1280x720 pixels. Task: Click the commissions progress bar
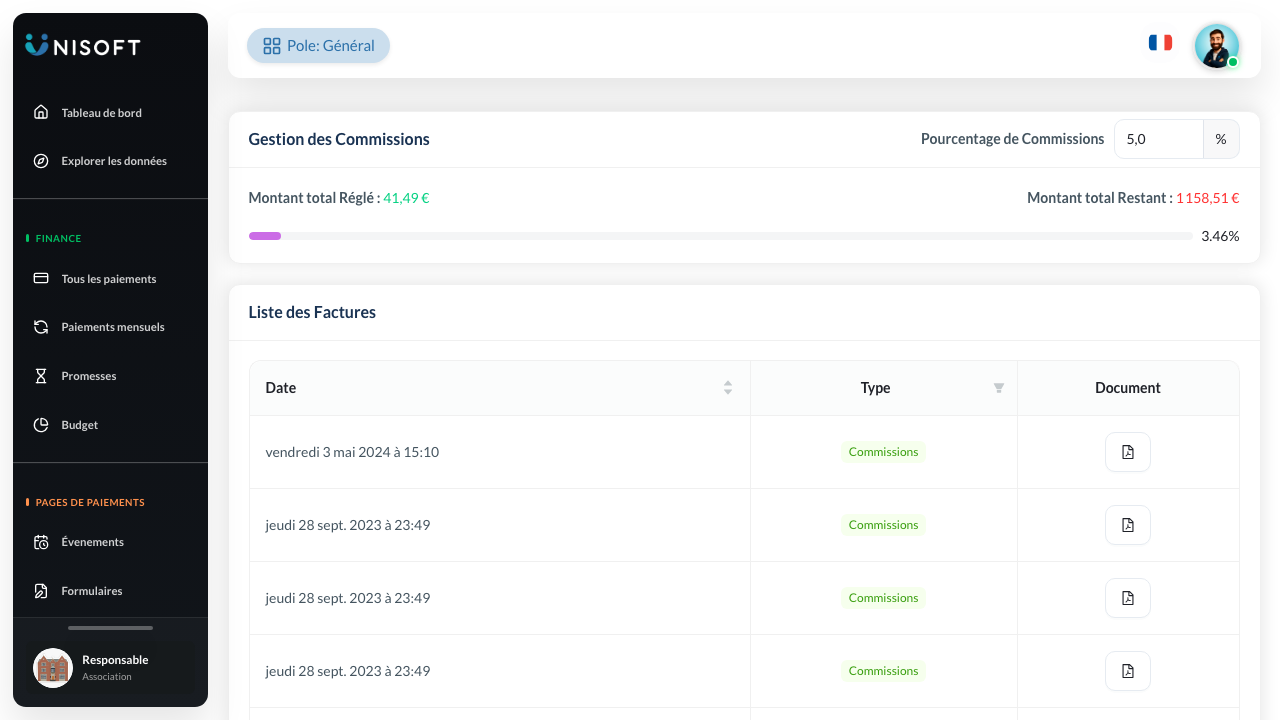click(x=720, y=236)
